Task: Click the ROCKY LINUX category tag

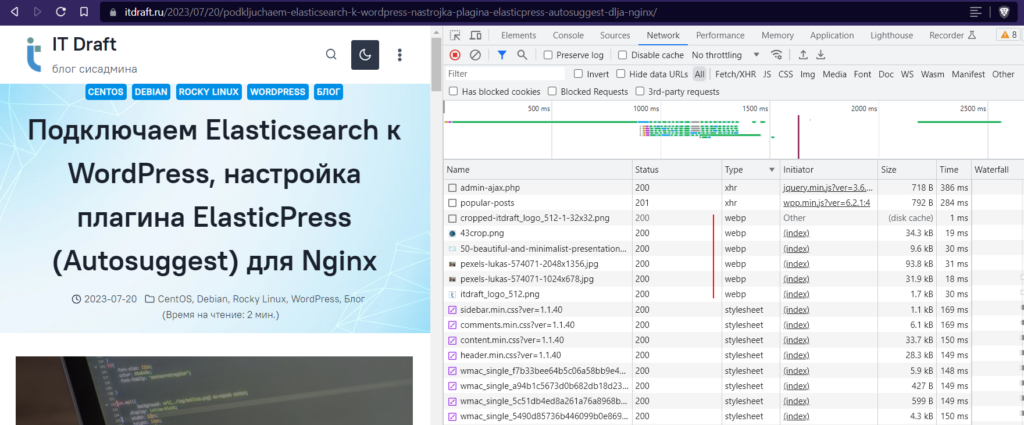Action: tap(209, 92)
